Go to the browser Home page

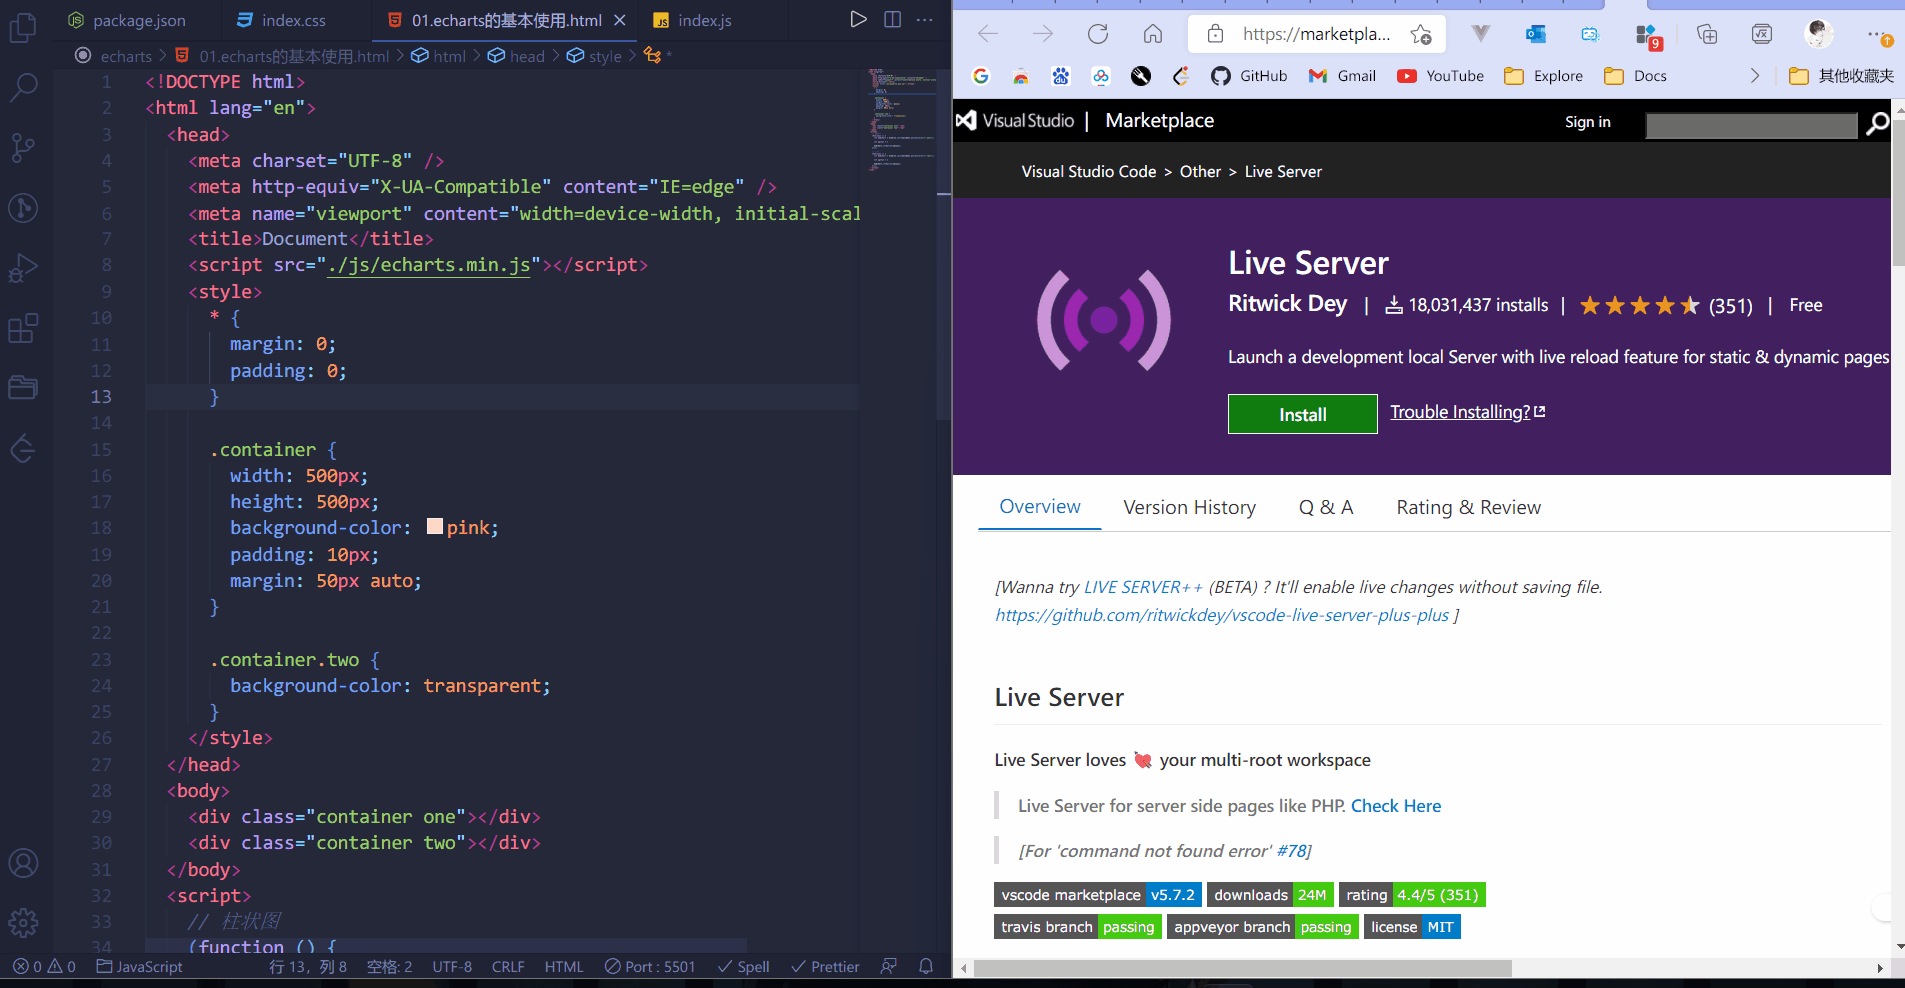(1153, 34)
